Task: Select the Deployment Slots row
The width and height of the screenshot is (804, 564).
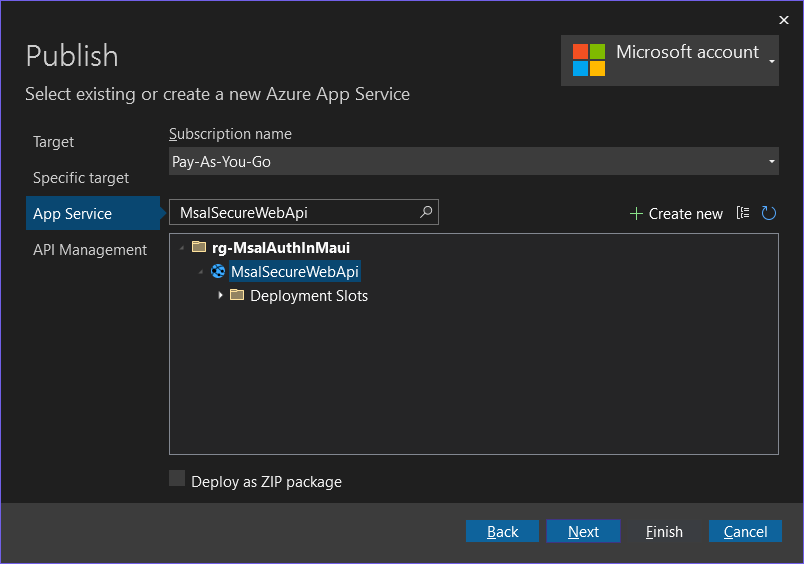Action: [309, 296]
